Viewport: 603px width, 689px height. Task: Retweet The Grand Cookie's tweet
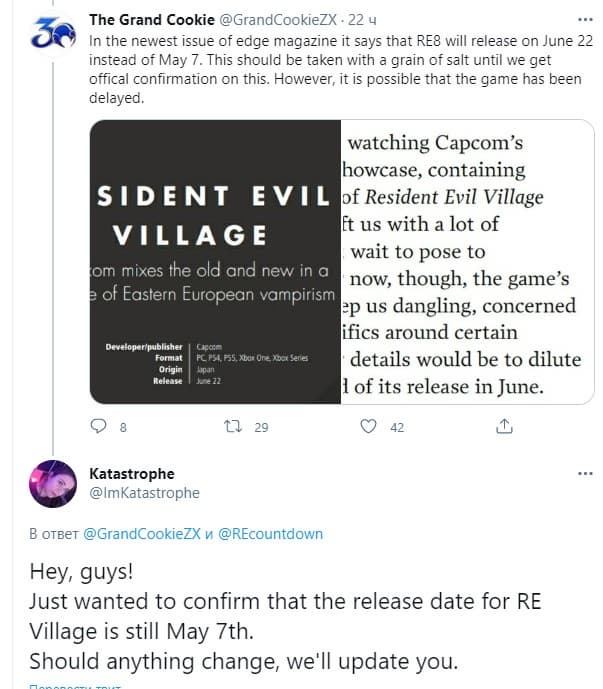(233, 427)
